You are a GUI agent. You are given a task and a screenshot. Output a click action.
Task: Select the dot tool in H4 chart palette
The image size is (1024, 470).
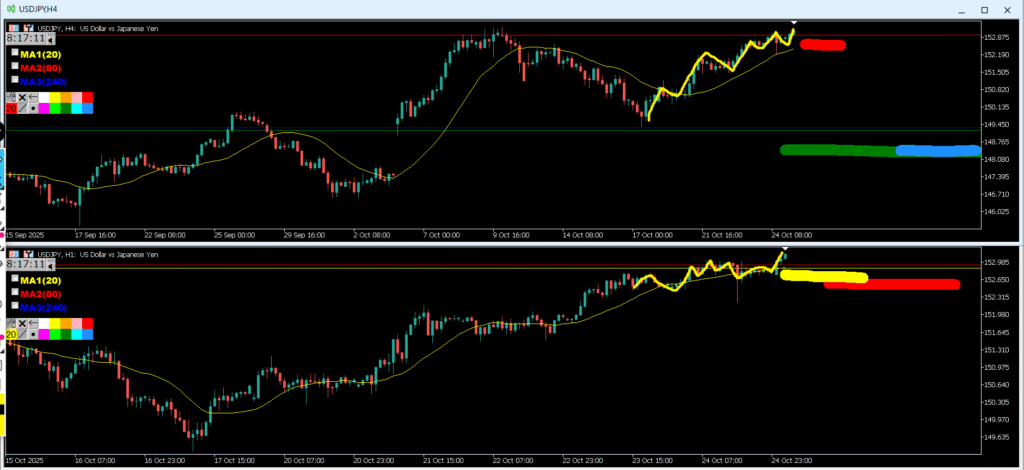coord(33,108)
